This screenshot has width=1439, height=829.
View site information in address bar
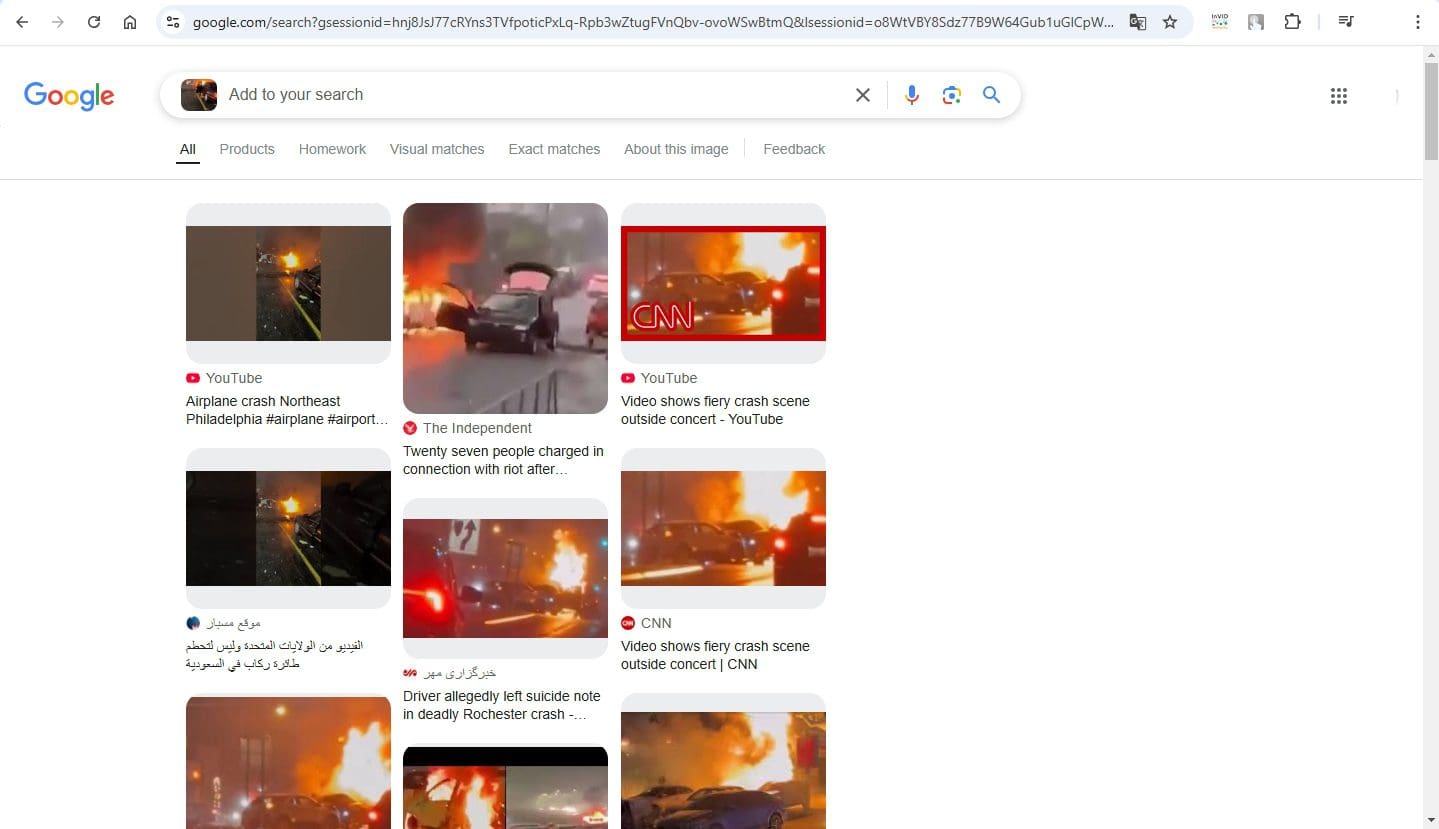[172, 22]
